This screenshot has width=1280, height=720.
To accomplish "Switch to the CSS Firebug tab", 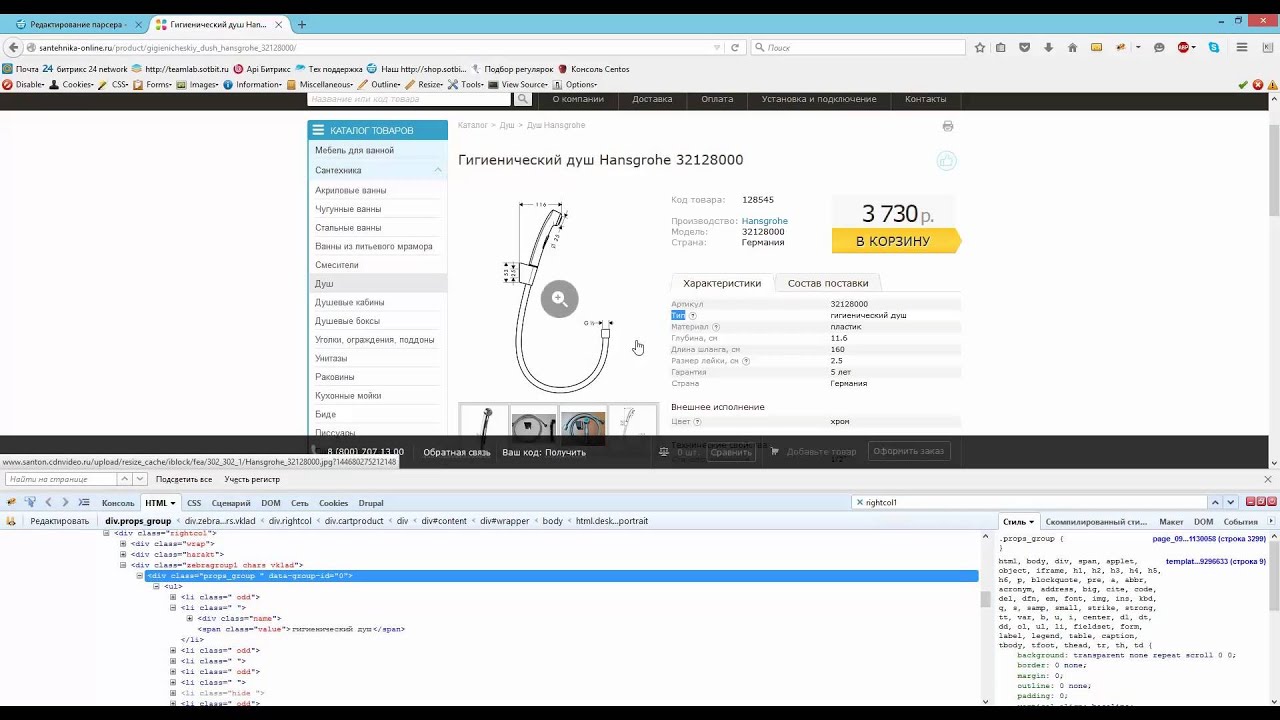I will (x=194, y=503).
